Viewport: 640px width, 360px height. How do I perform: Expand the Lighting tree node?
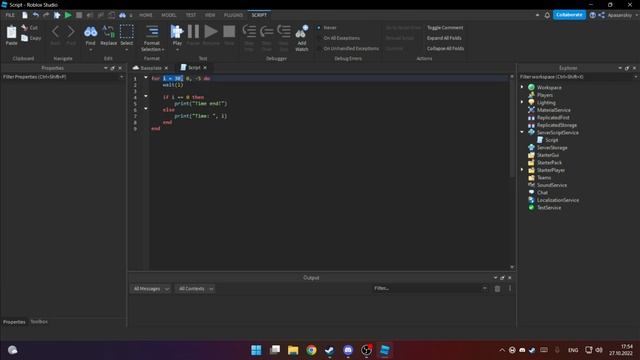click(522, 102)
